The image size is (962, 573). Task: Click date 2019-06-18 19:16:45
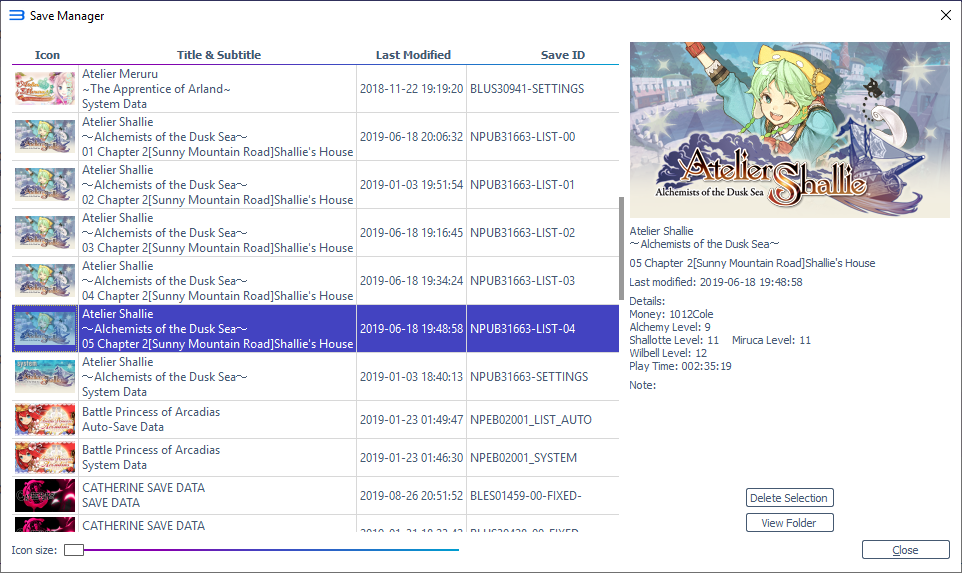point(411,233)
